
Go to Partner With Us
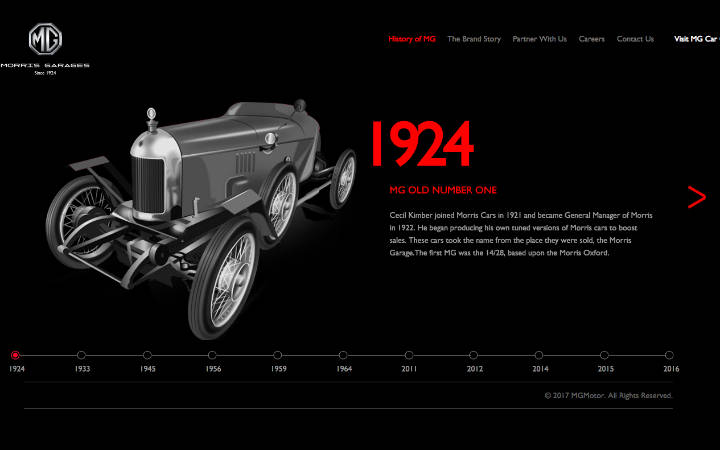pos(540,39)
